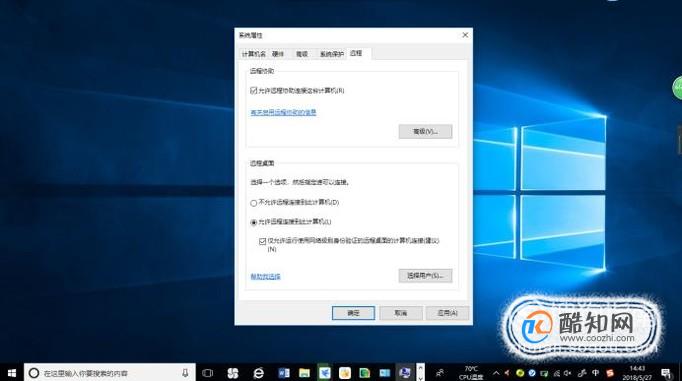Open the People icon in the taskbar
Viewport: 682px width, 381px height.
440,373
